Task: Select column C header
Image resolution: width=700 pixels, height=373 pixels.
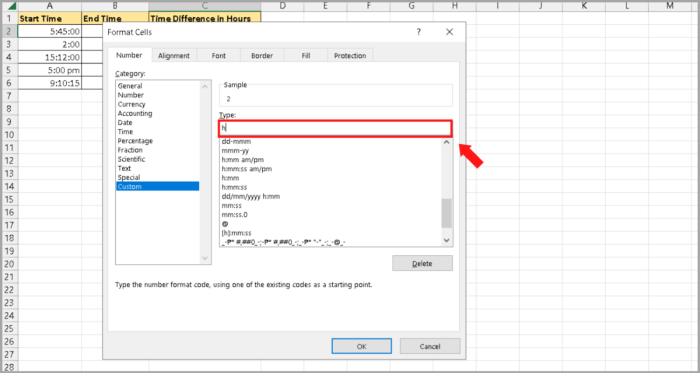Action: 205,6
